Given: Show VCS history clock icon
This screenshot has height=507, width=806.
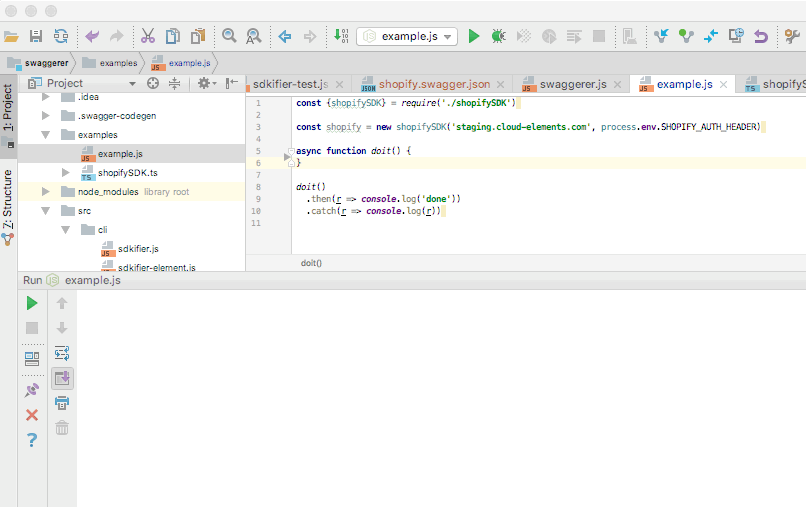Looking at the screenshot, I should 736,36.
